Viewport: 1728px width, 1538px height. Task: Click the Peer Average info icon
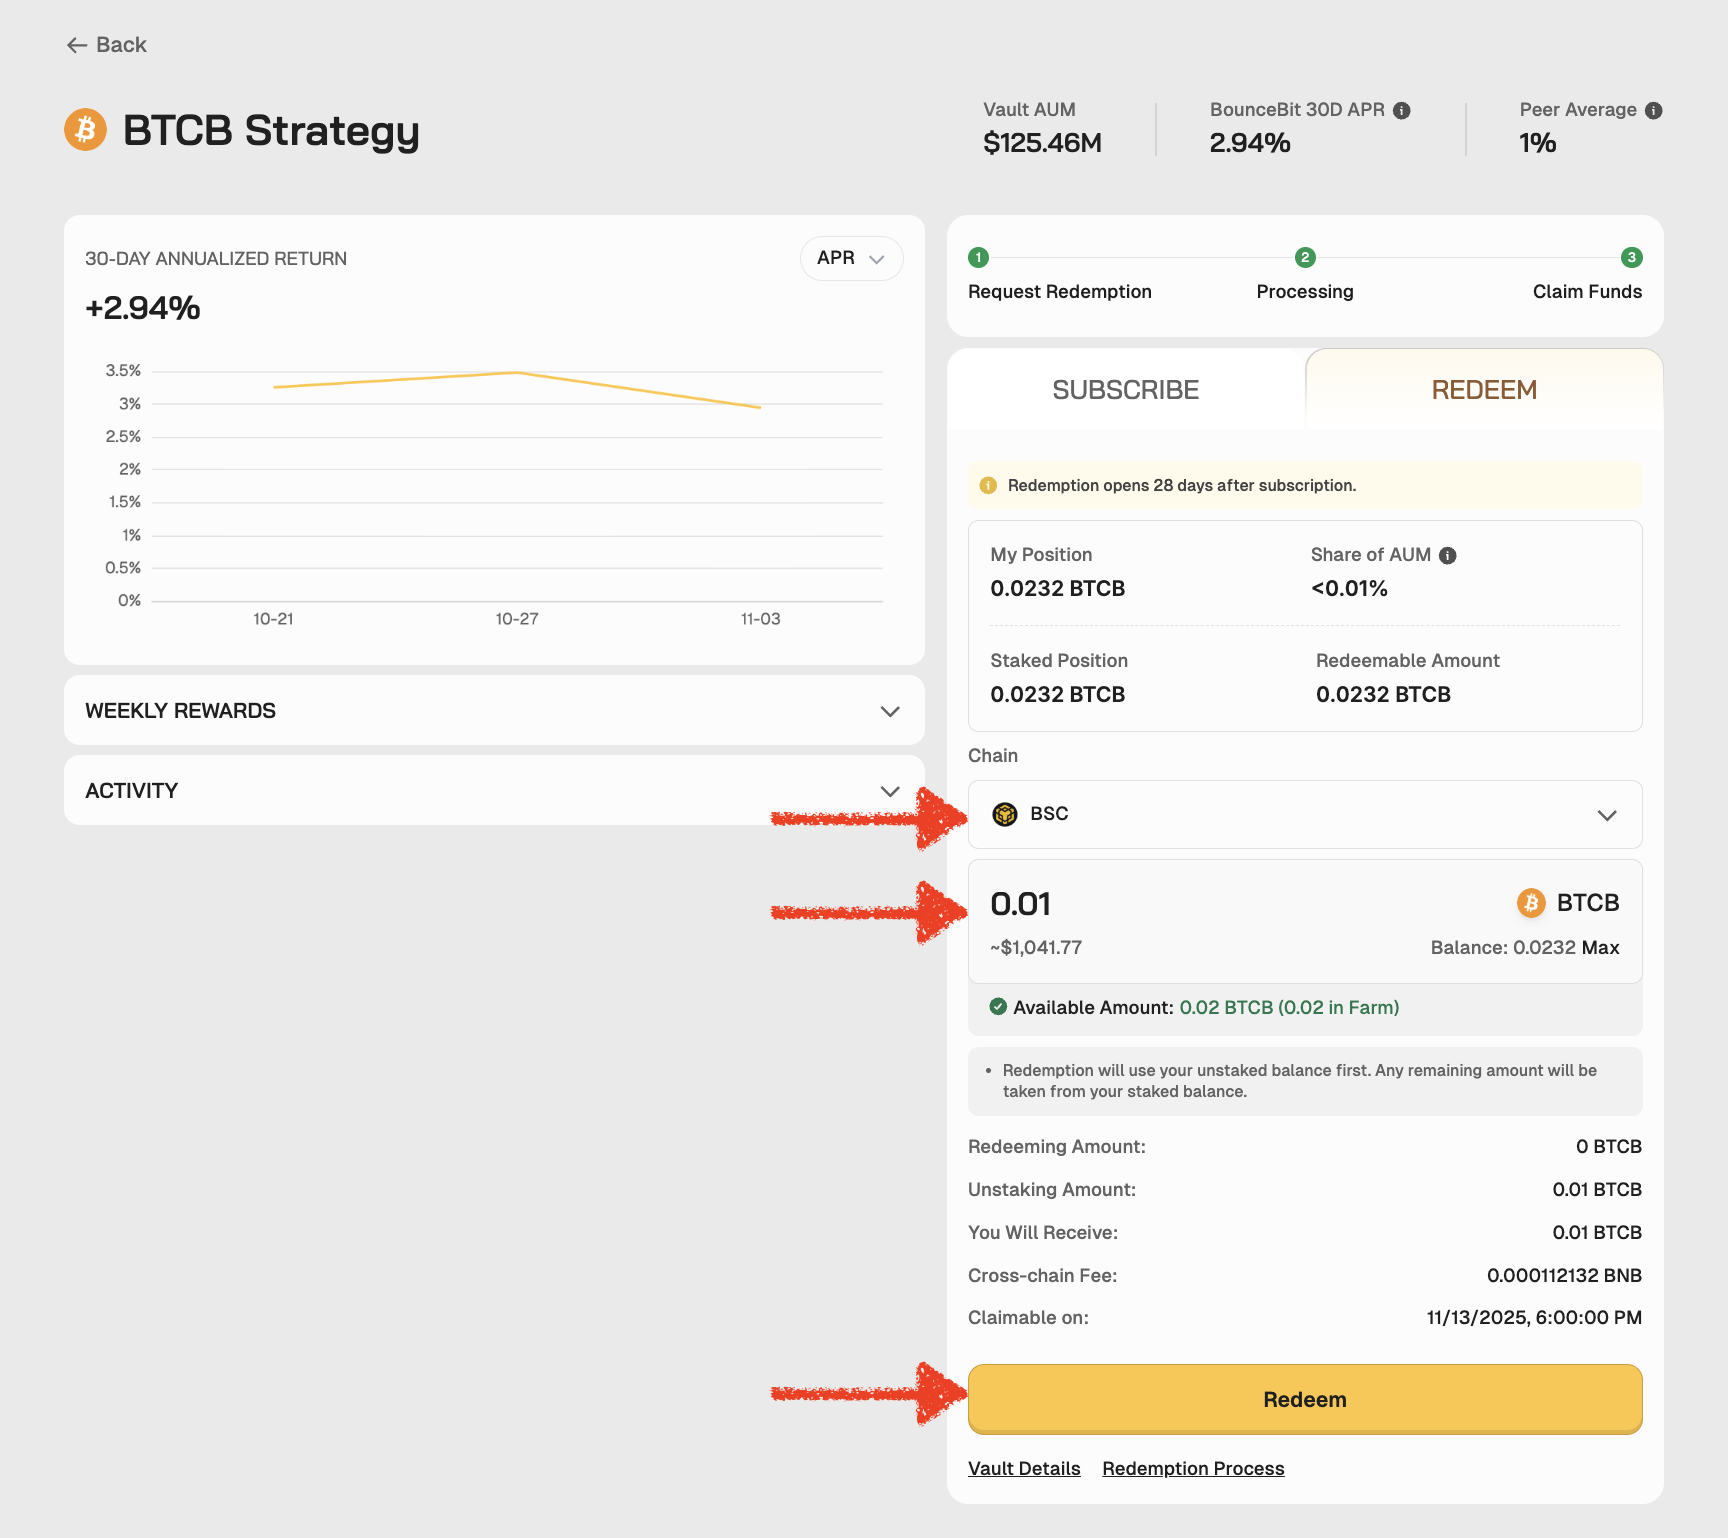point(1654,111)
